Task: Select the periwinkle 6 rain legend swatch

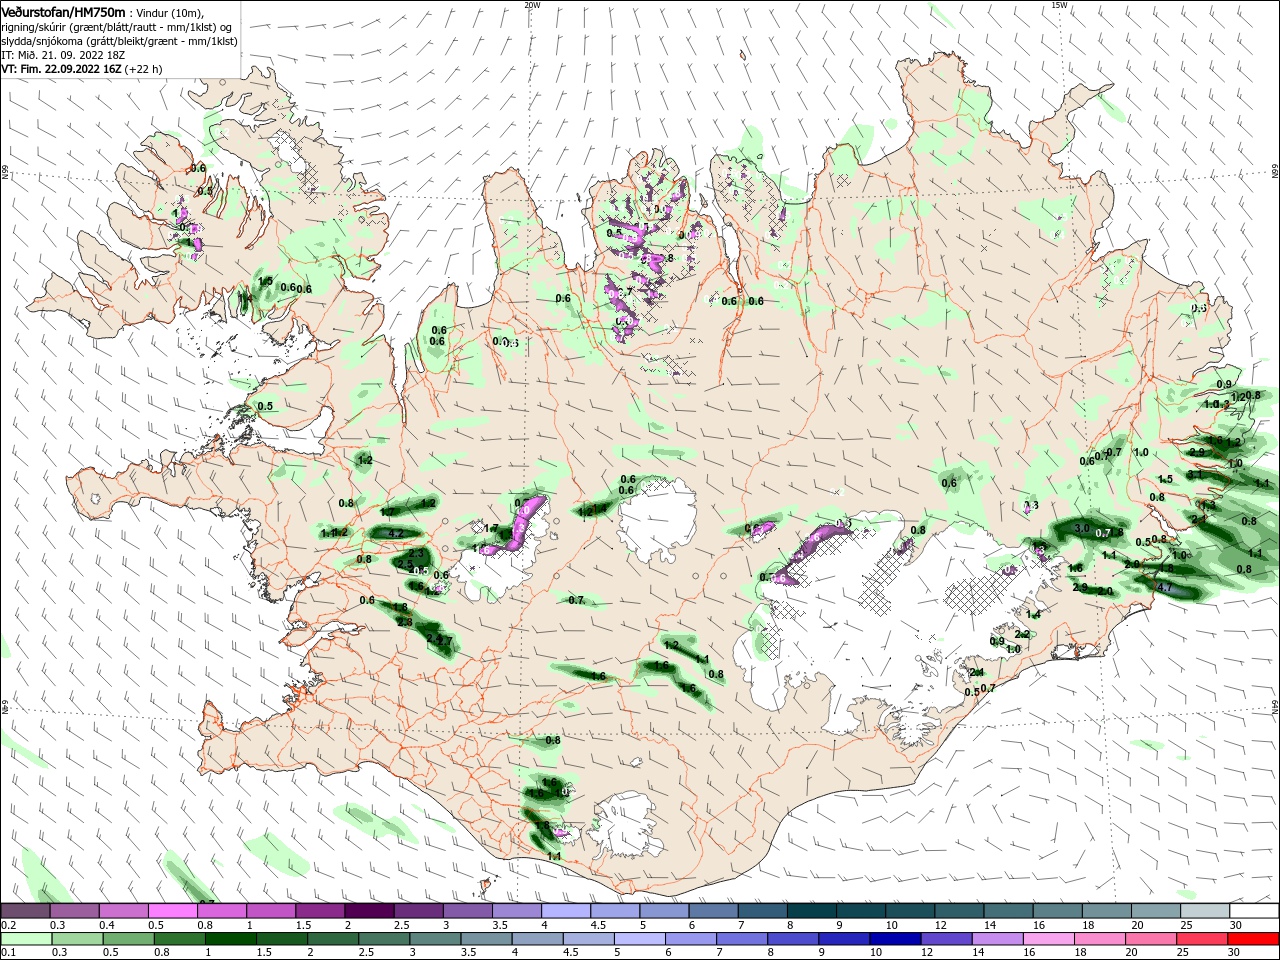Action: [x=691, y=939]
